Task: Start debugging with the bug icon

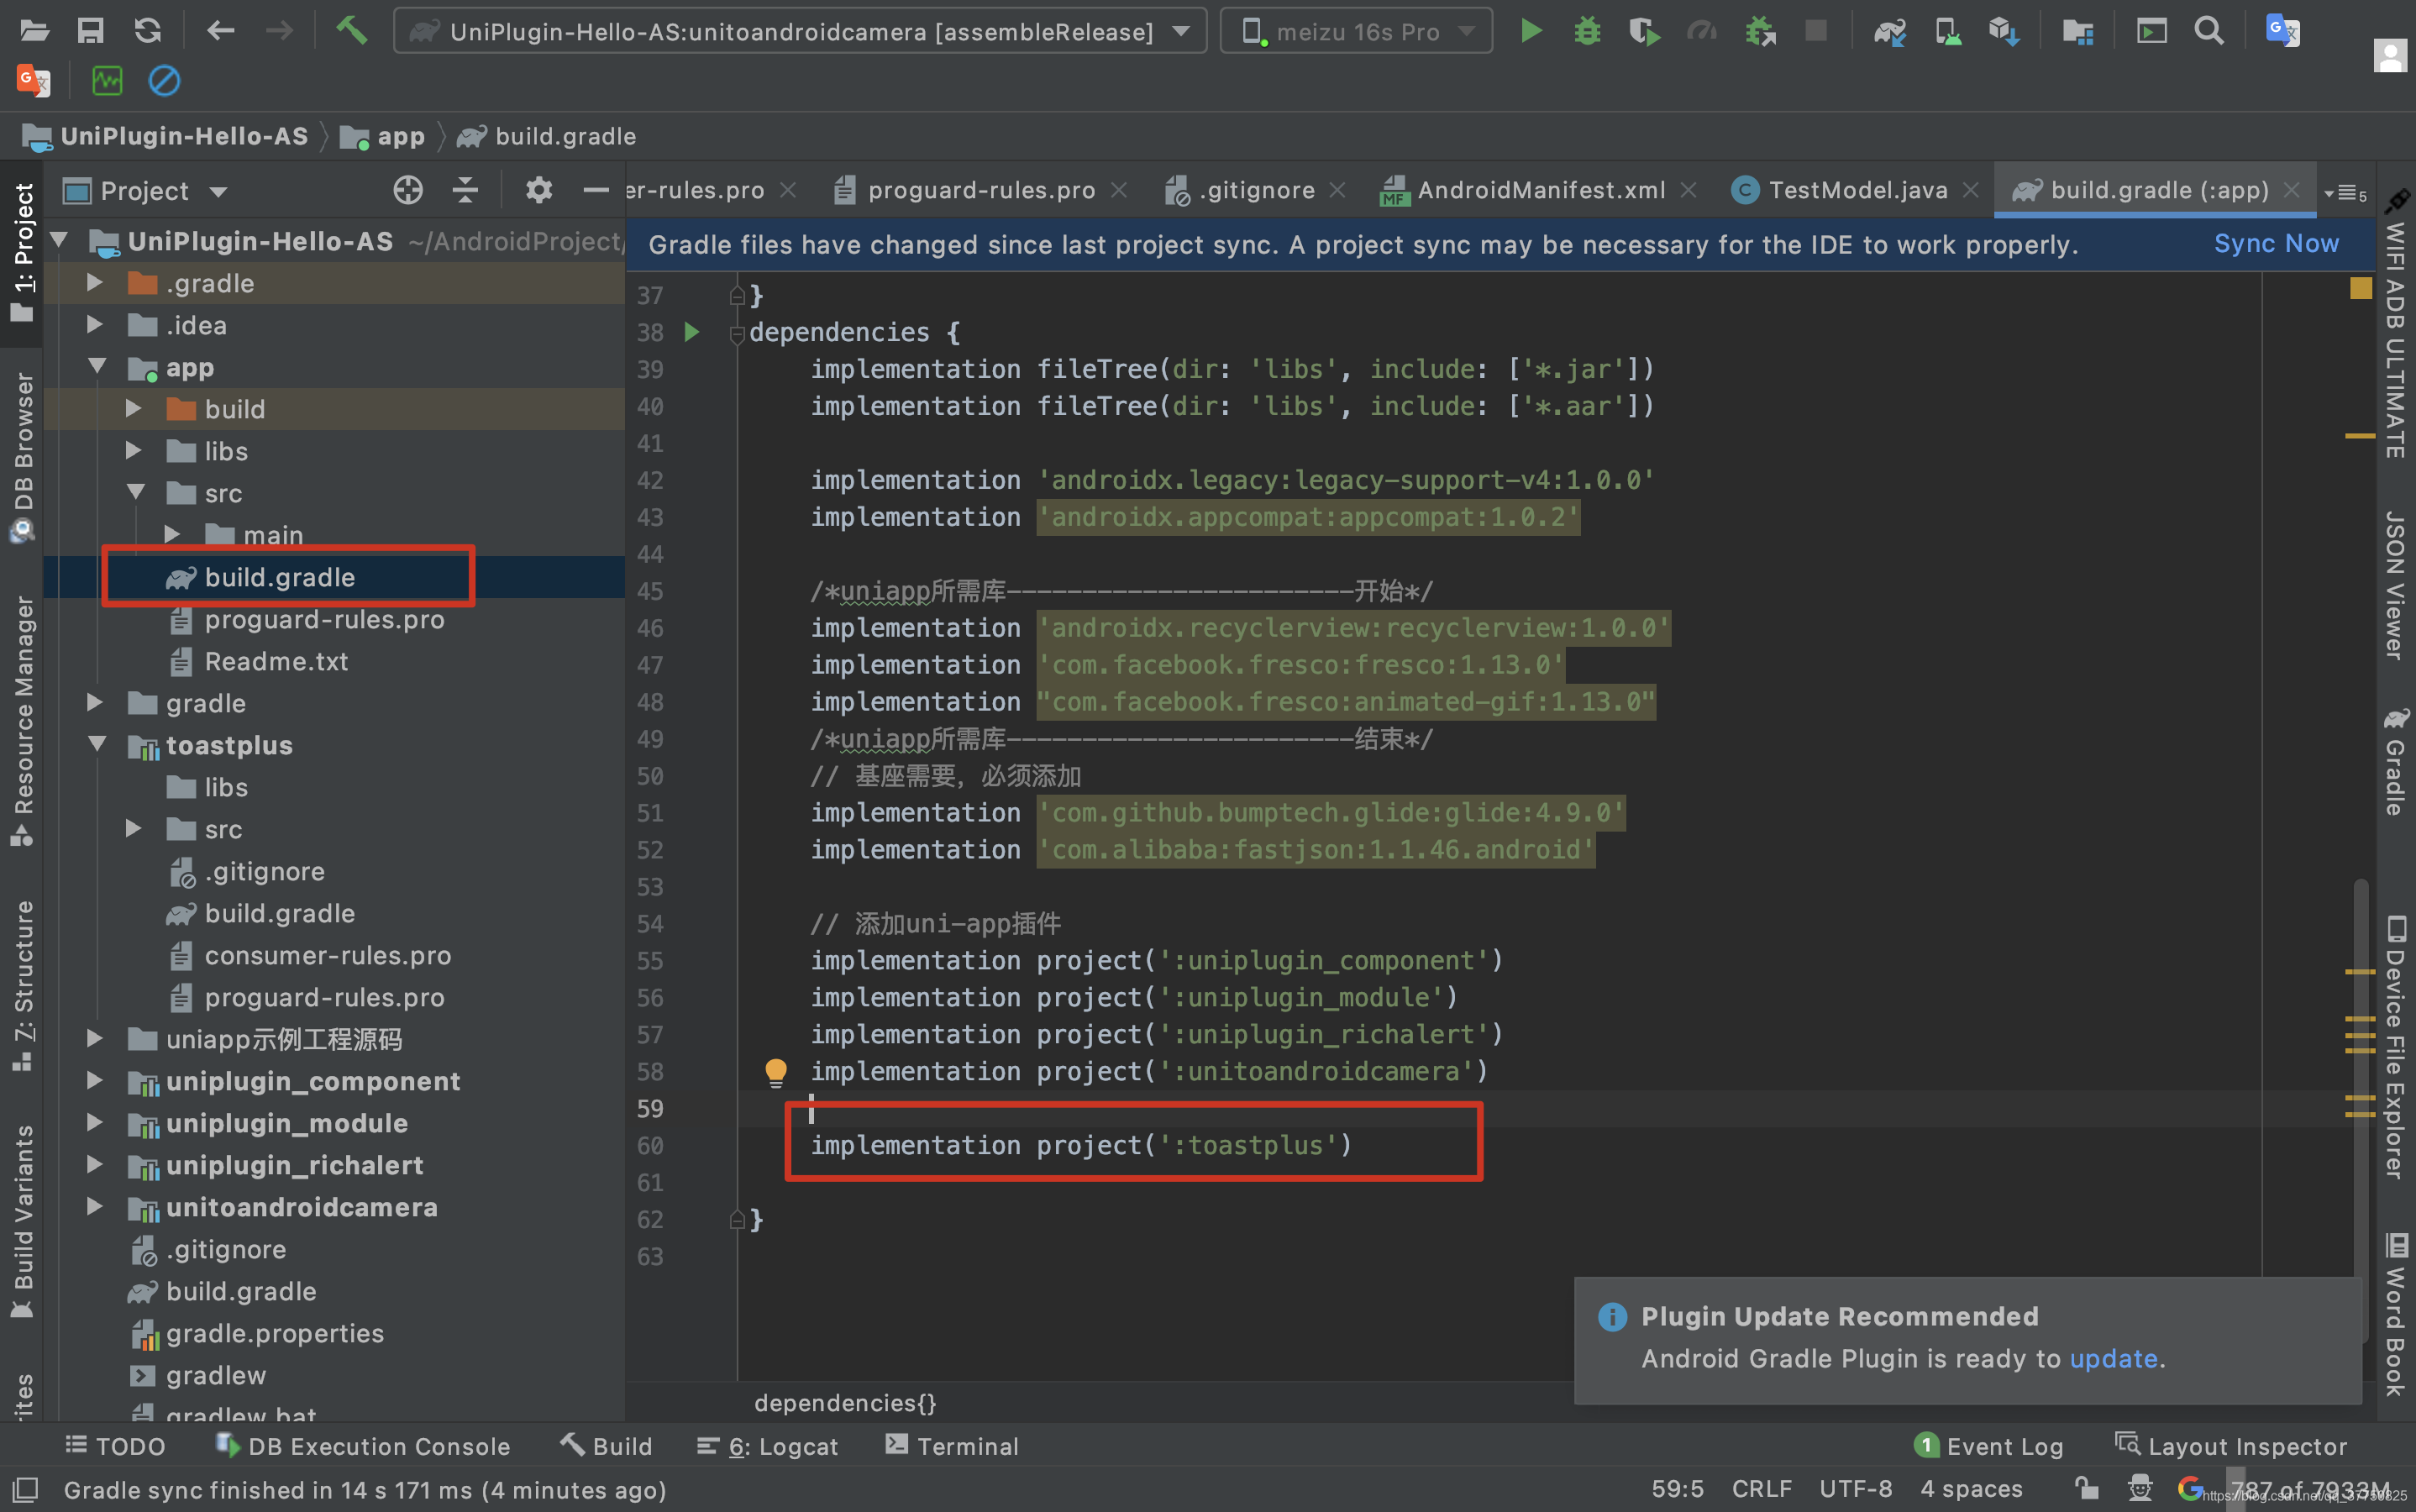Action: pos(1587,31)
